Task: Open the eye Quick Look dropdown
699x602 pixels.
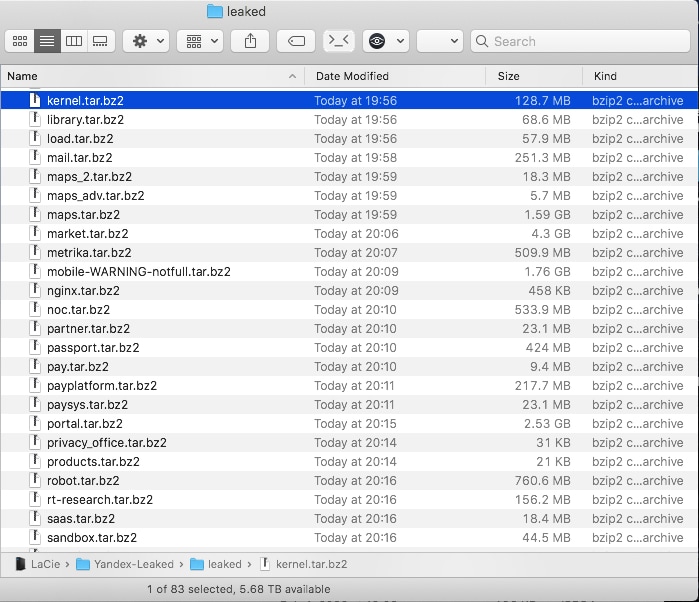Action: [386, 41]
